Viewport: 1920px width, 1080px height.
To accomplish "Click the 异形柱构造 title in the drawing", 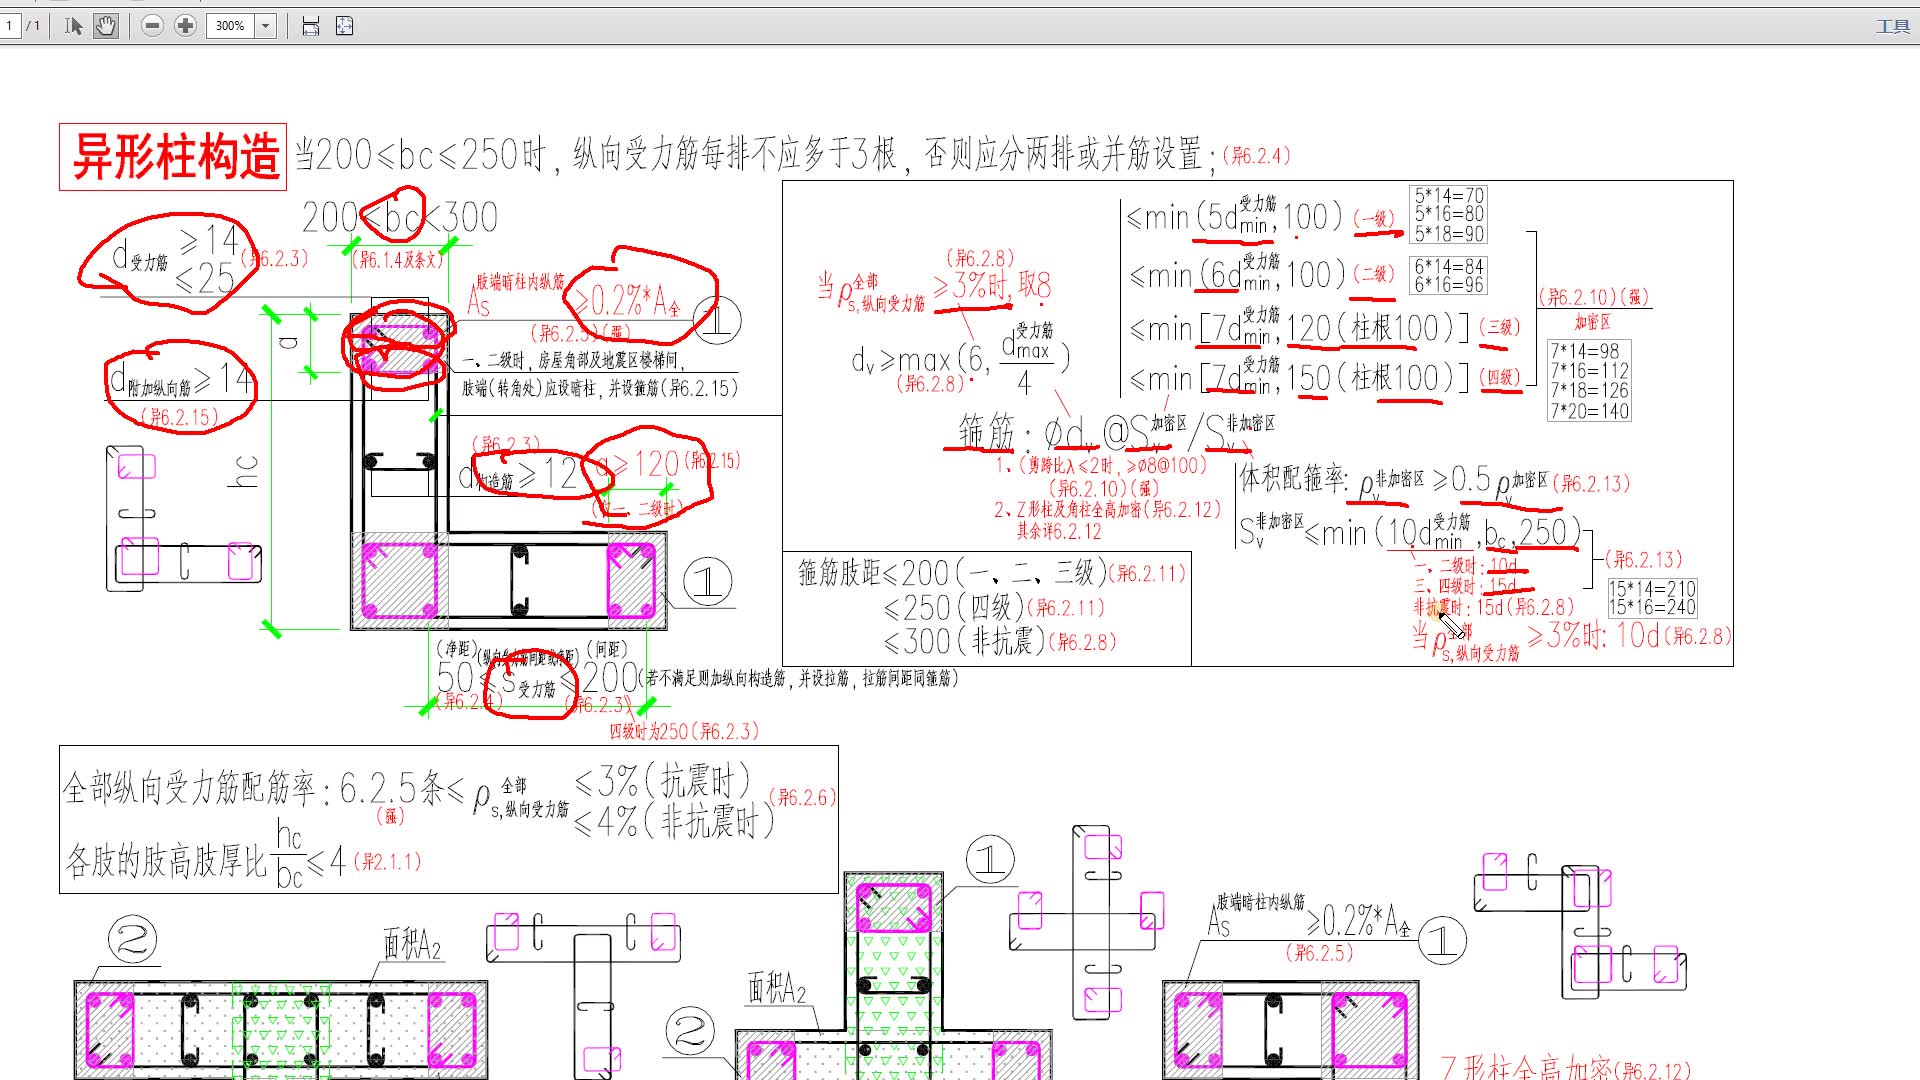I will coord(174,157).
